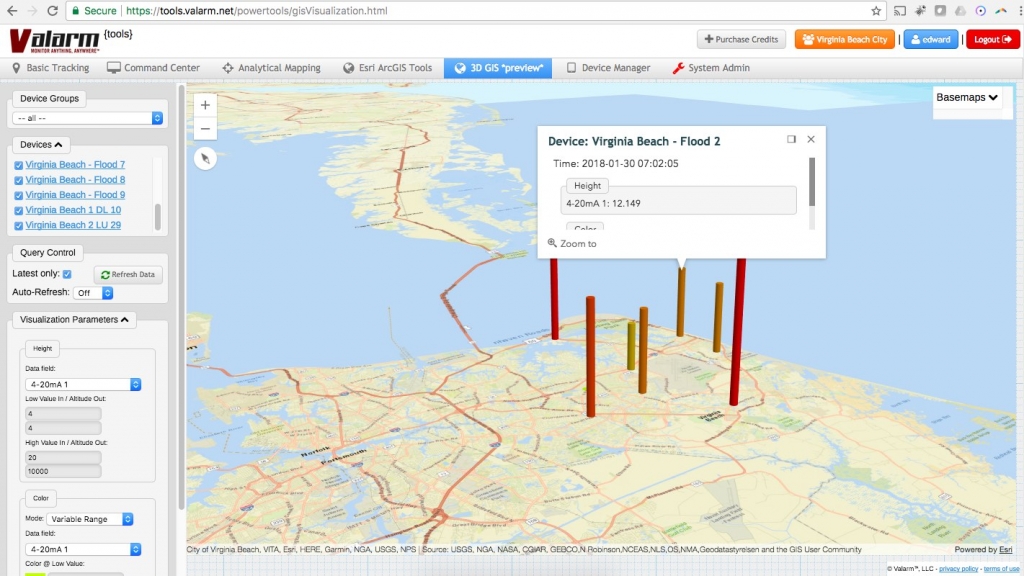Bookmark this page with the star
This screenshot has width=1024, height=576.
click(876, 11)
